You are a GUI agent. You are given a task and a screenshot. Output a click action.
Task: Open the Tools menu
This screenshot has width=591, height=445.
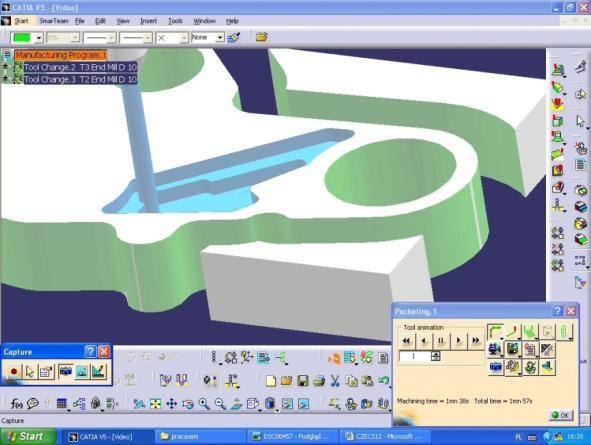coord(175,21)
